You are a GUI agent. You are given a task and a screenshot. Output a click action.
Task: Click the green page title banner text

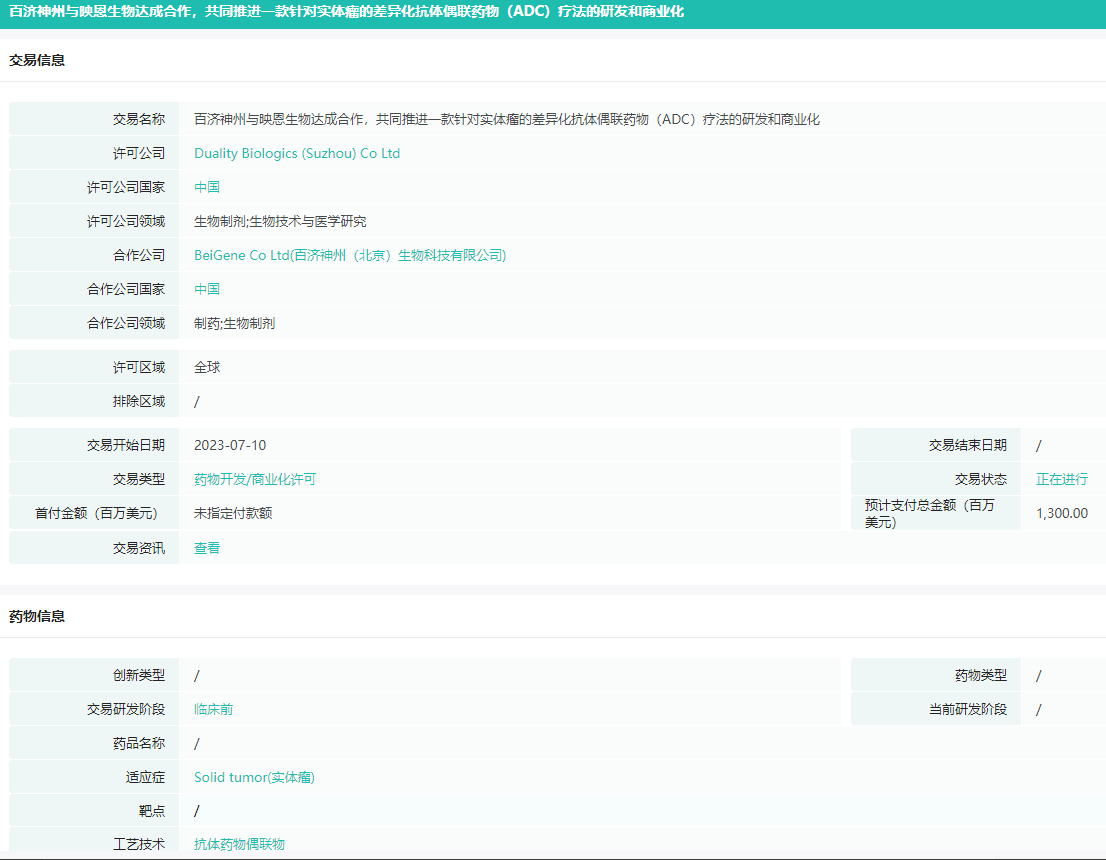[x=346, y=12]
